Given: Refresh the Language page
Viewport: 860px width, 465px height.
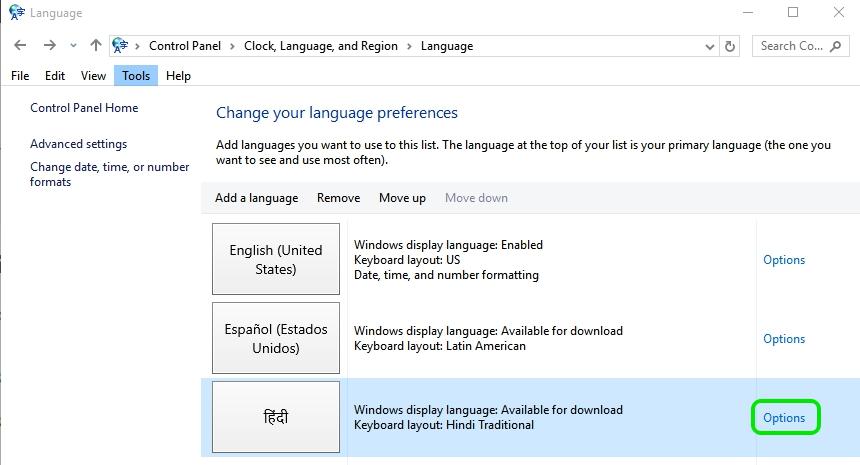Looking at the screenshot, I should click(x=729, y=47).
